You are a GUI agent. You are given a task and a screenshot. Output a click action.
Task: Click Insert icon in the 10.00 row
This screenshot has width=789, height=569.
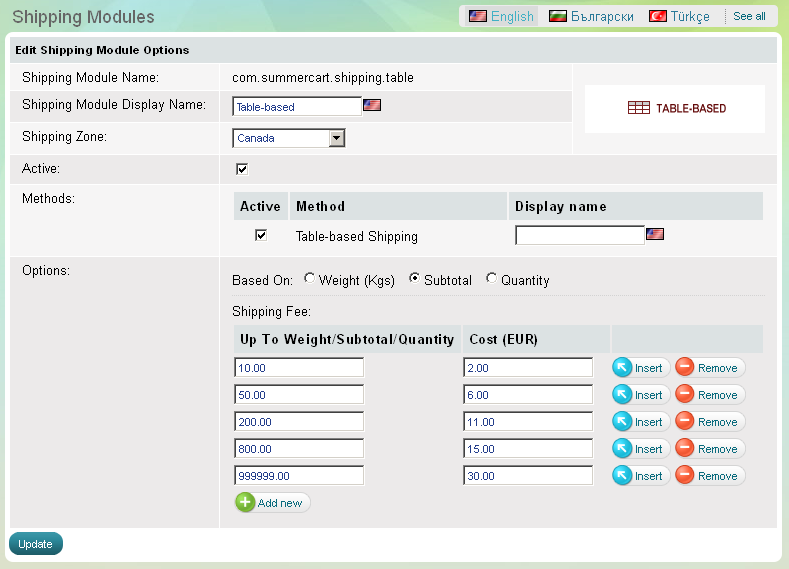[x=623, y=368]
